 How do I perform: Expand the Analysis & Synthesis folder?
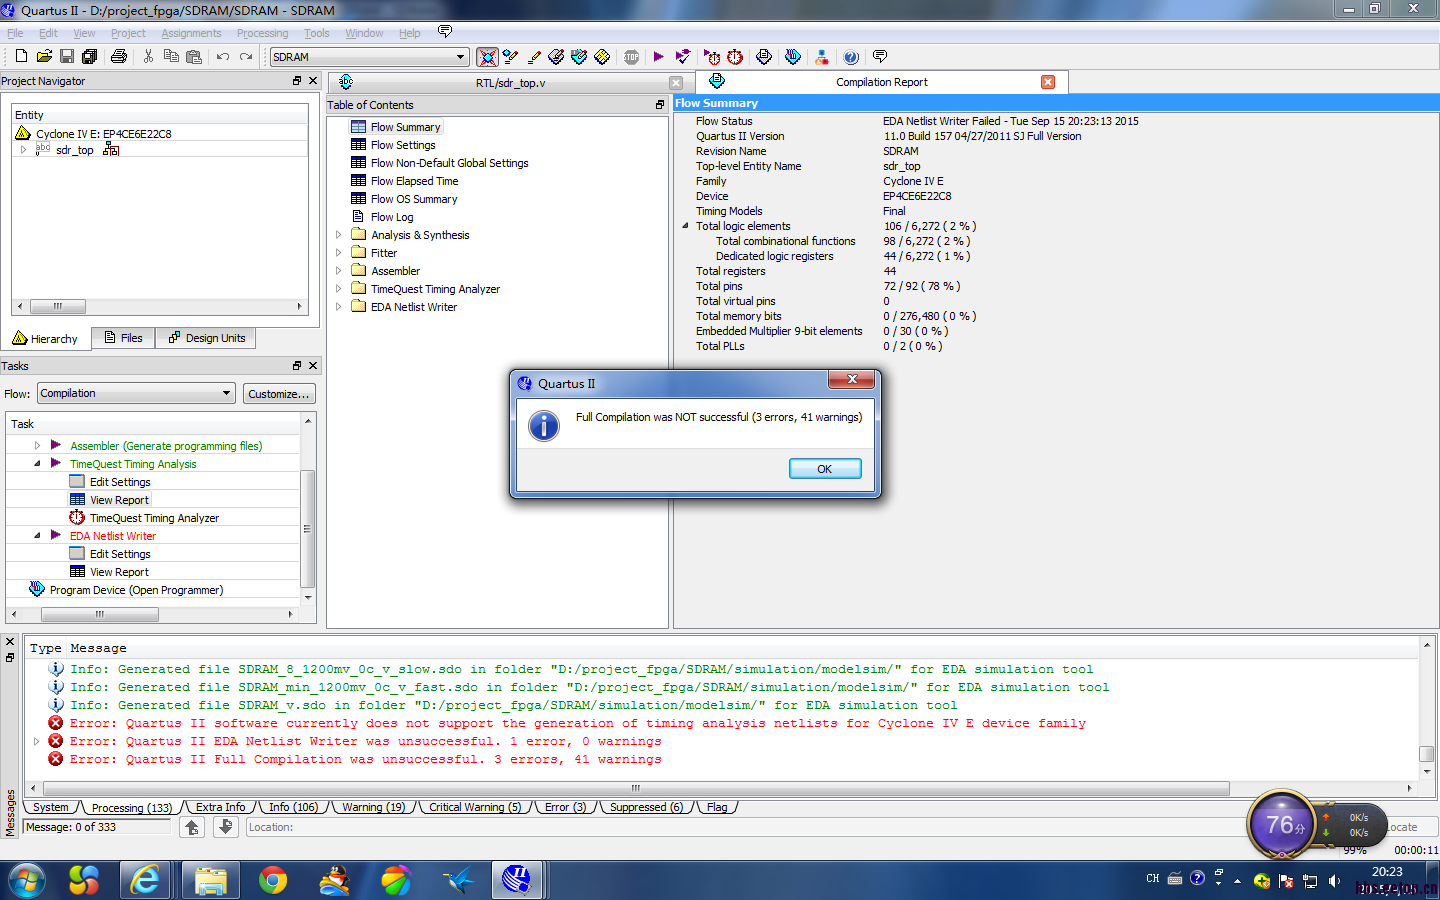[338, 235]
